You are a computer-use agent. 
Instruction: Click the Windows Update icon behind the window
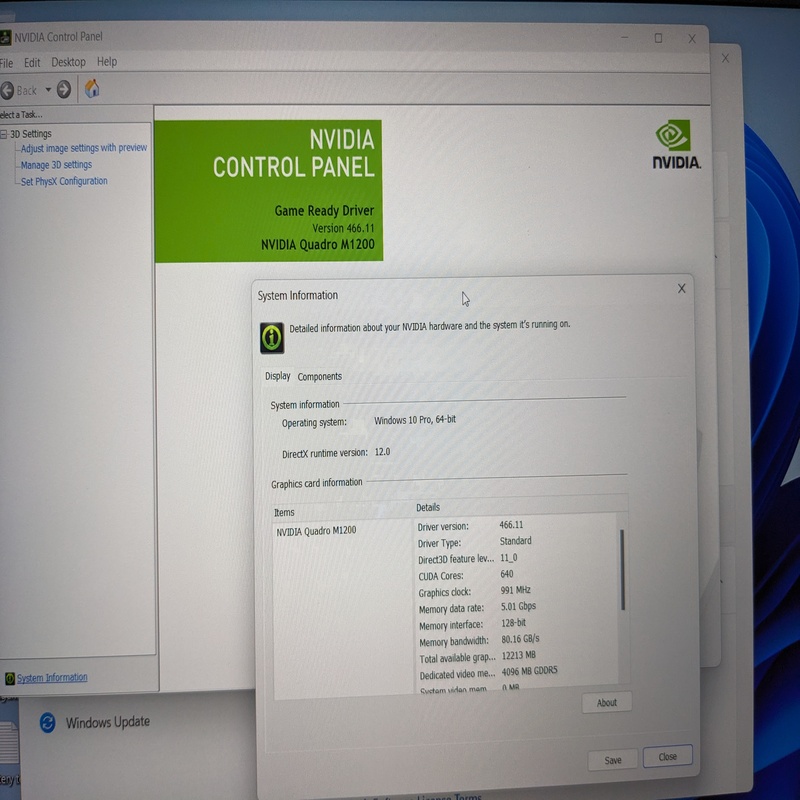pyautogui.click(x=47, y=723)
